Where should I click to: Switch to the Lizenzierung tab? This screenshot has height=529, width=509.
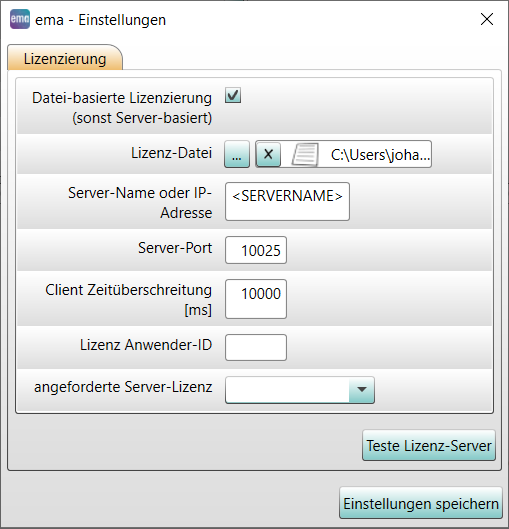coord(65,58)
